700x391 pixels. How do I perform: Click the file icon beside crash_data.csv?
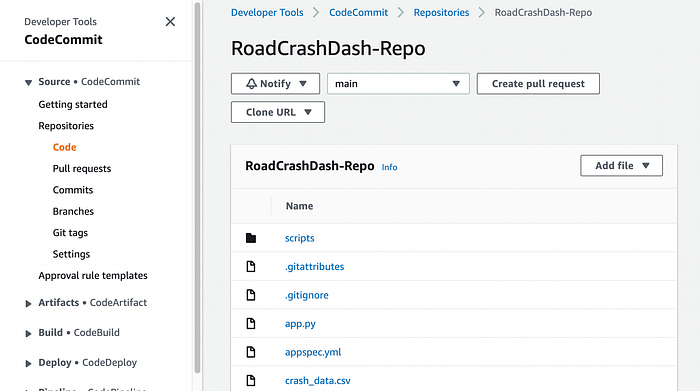tap(251, 381)
